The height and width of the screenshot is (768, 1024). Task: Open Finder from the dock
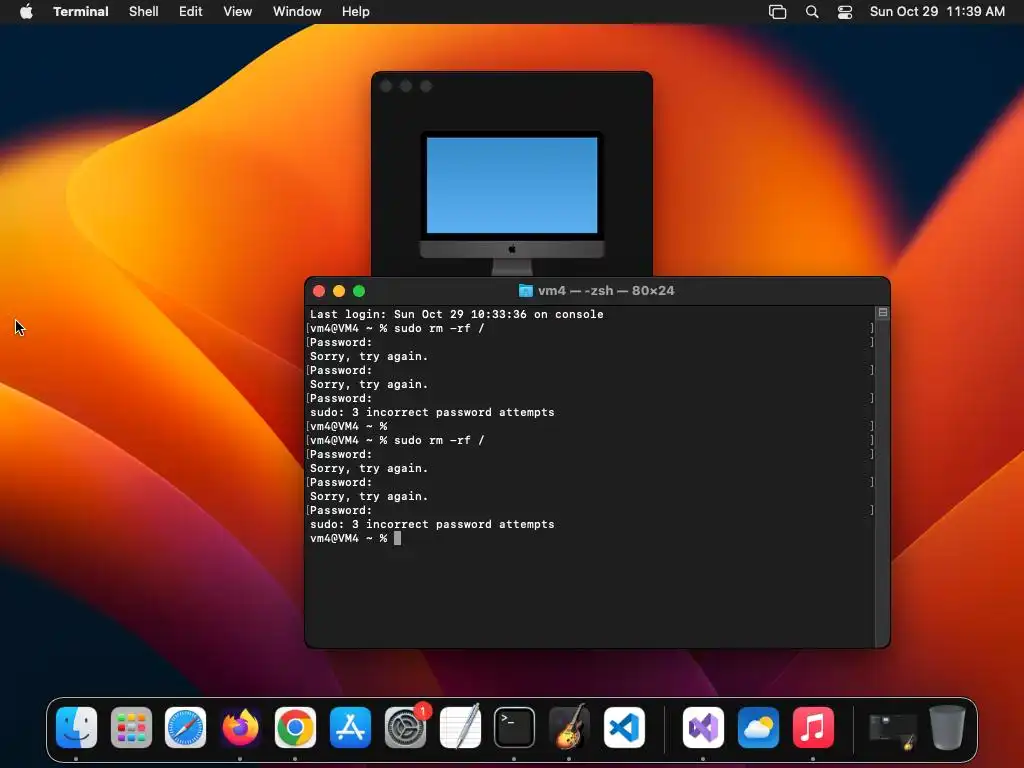[x=76, y=727]
